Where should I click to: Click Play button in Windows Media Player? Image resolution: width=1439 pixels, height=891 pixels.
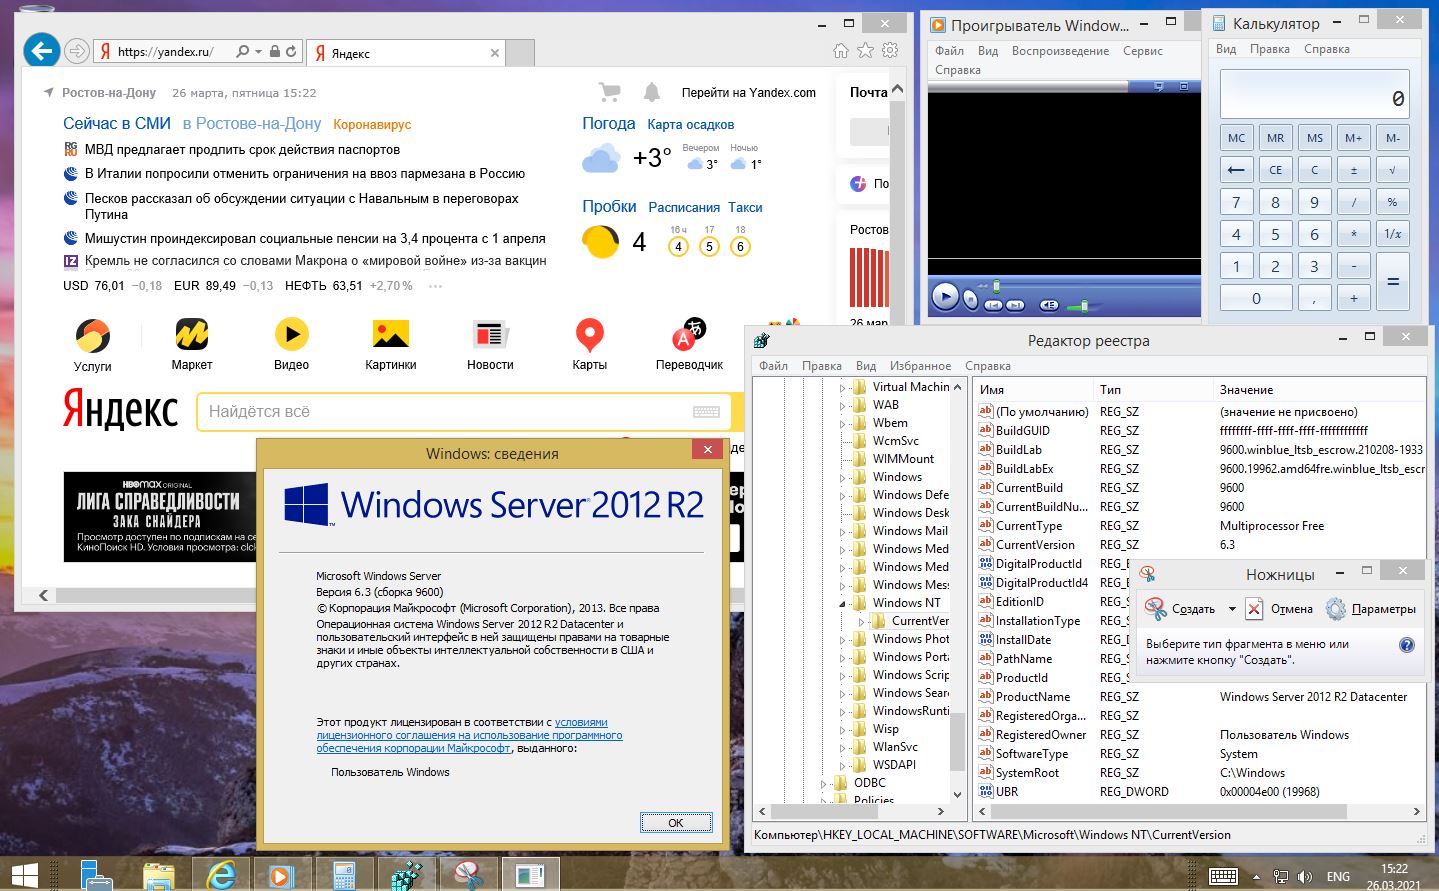point(945,296)
